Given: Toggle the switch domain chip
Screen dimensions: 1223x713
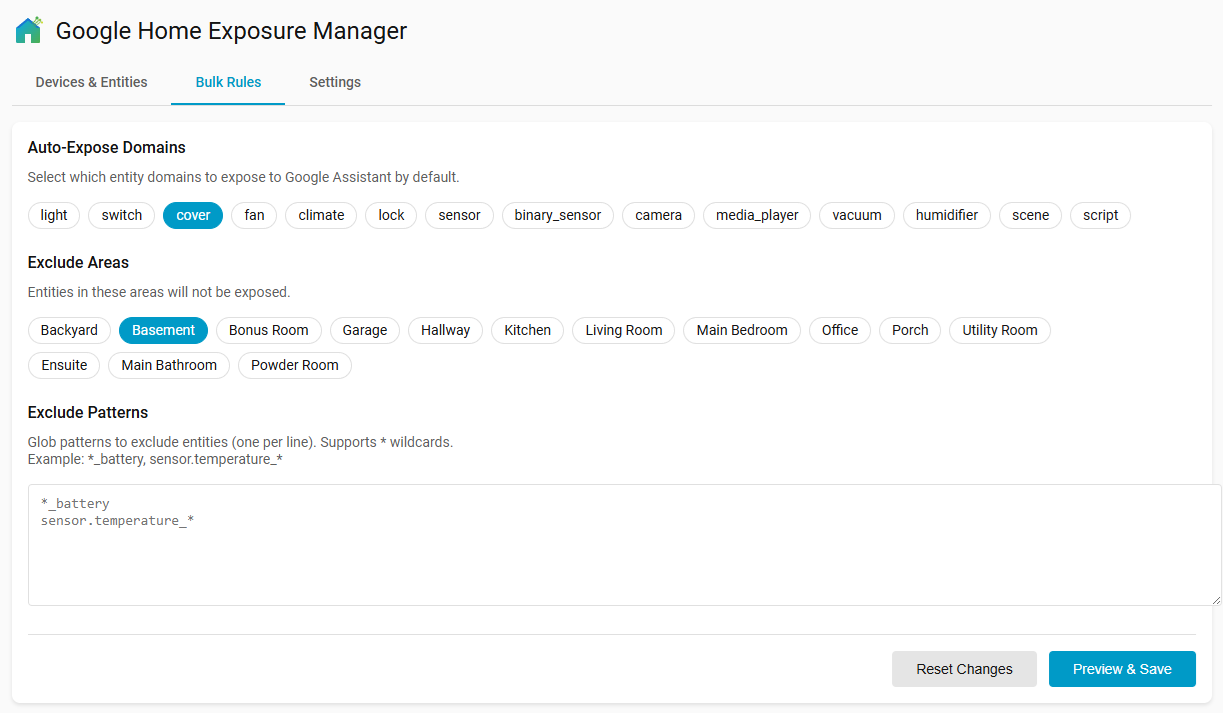Looking at the screenshot, I should 122,215.
